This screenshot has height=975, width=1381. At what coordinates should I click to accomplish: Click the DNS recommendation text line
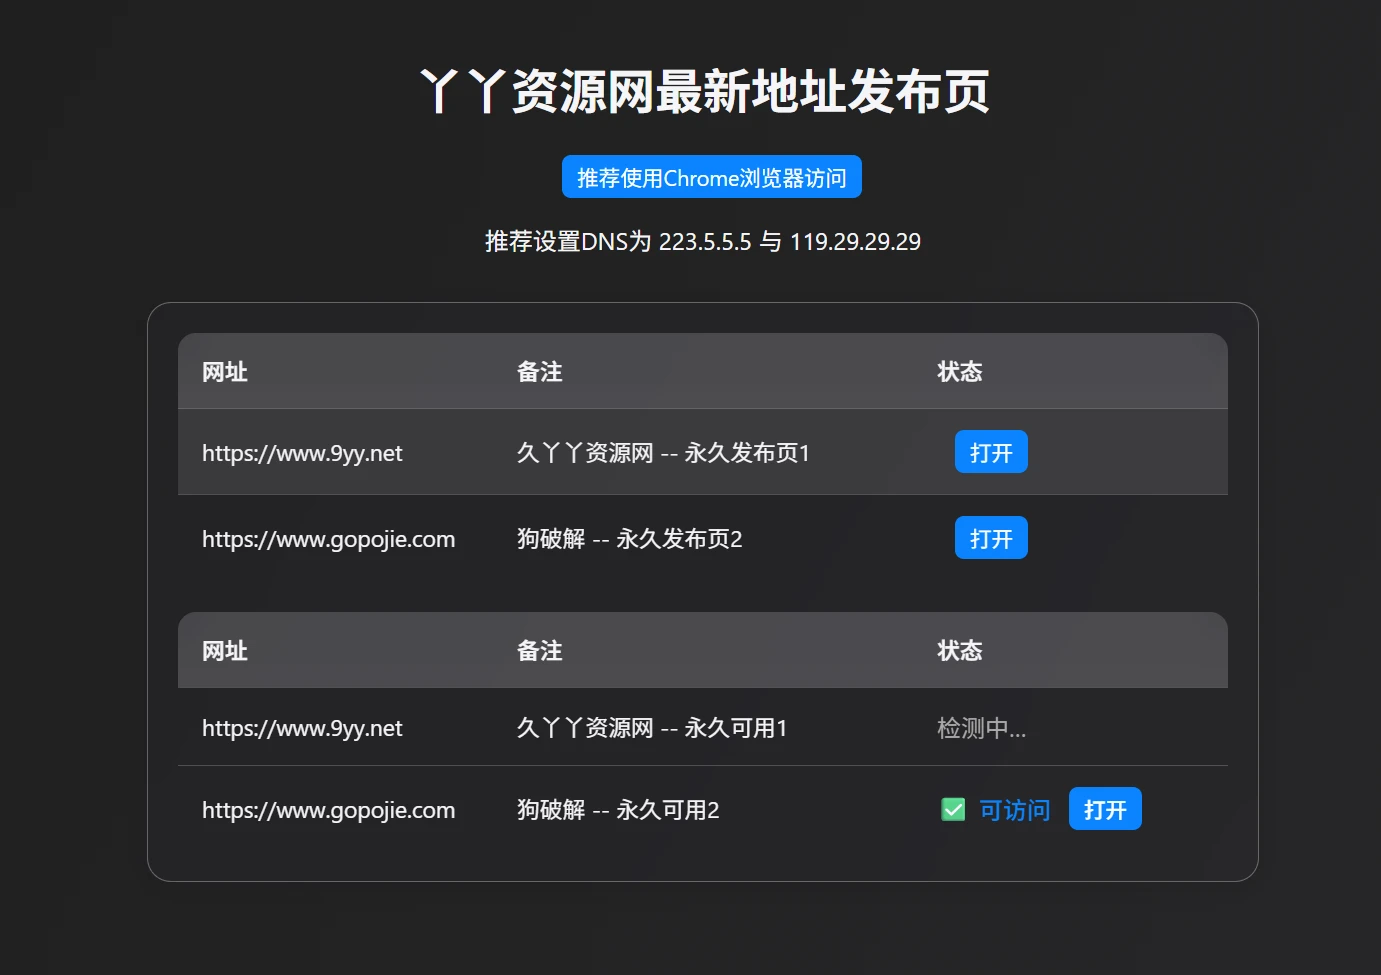(703, 241)
